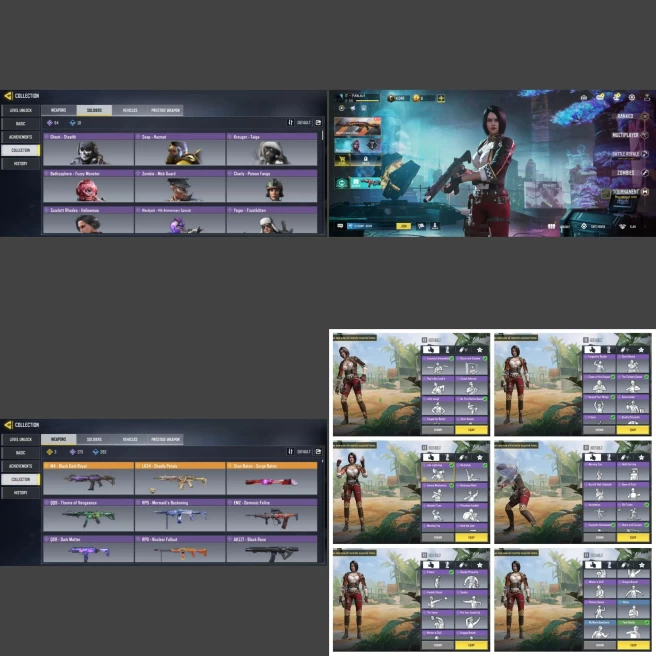Click the megaphone announcements icon under the profile
This screenshot has width=656, height=656.
352,108
